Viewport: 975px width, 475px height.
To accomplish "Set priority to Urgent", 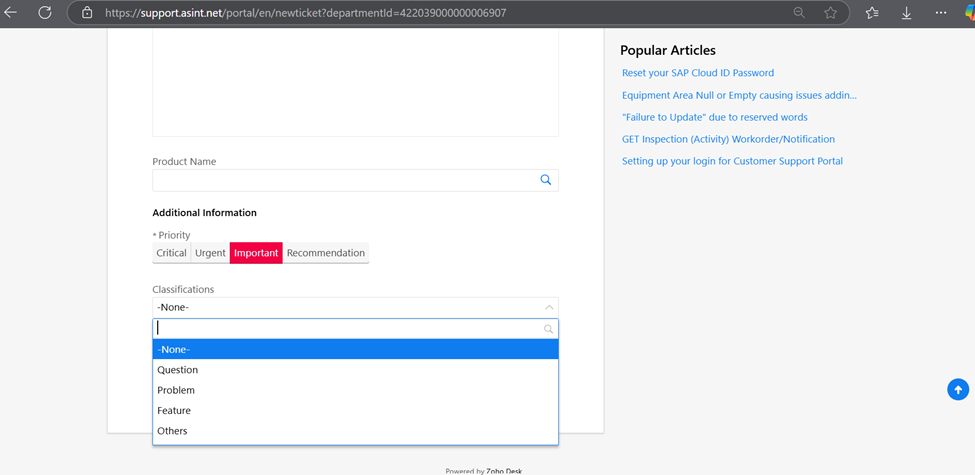I will pyautogui.click(x=210, y=253).
